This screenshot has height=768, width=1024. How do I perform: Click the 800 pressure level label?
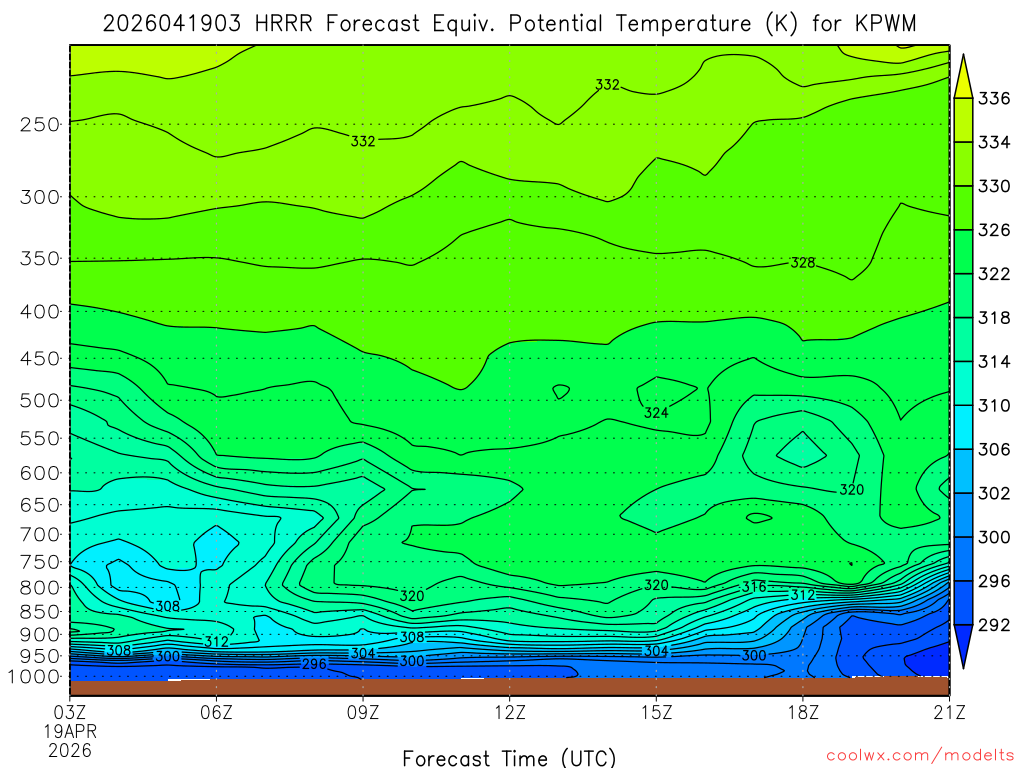[40, 588]
